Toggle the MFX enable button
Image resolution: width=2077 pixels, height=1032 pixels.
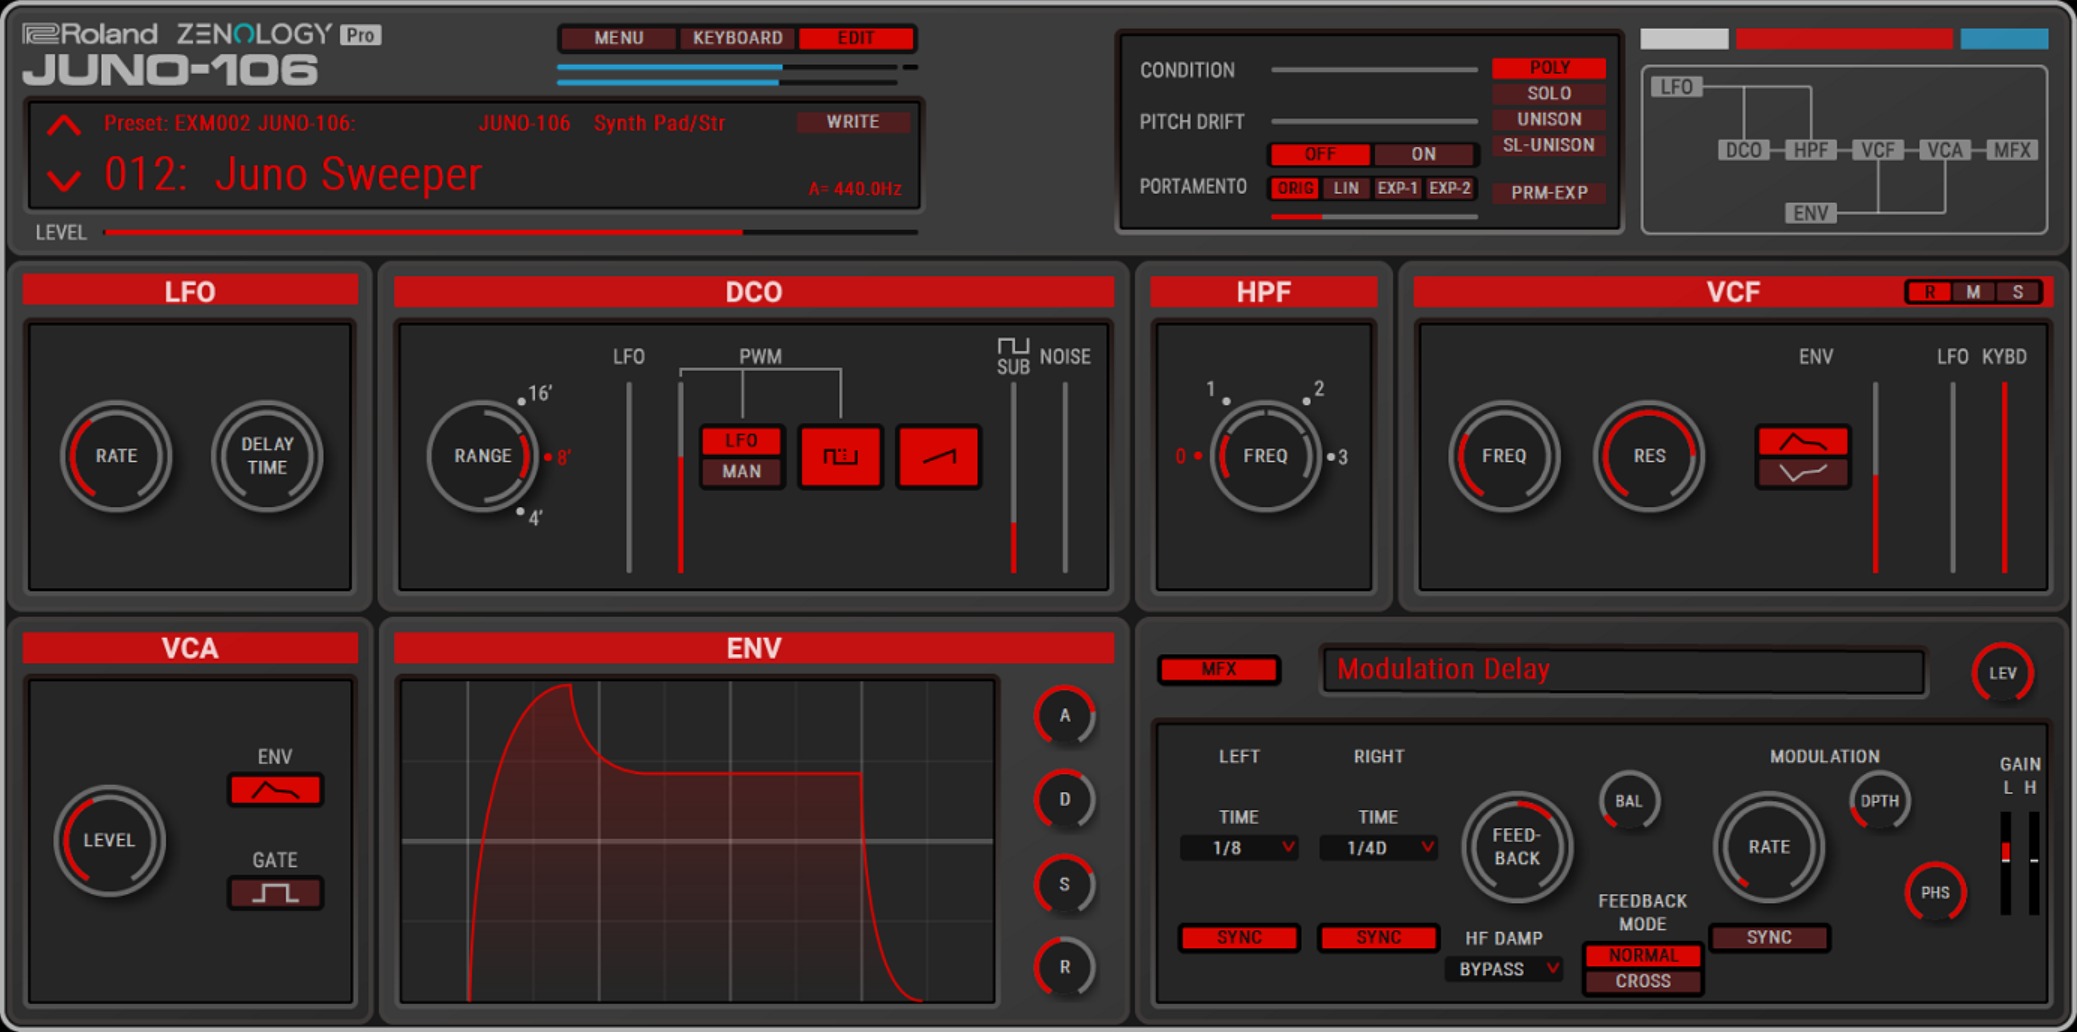pyautogui.click(x=1218, y=669)
